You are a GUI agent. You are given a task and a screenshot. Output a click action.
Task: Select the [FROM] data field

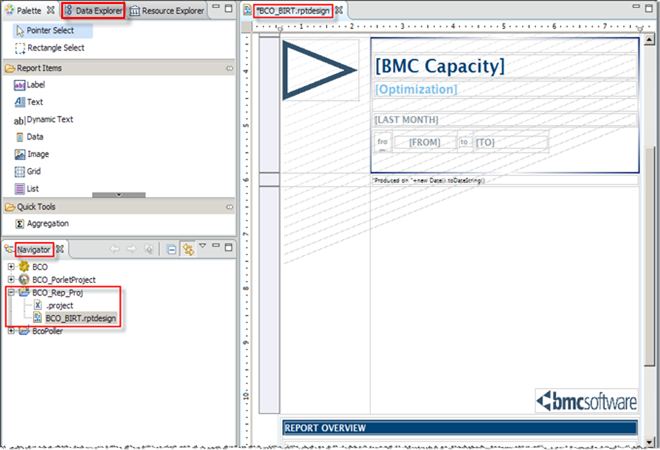click(x=425, y=143)
